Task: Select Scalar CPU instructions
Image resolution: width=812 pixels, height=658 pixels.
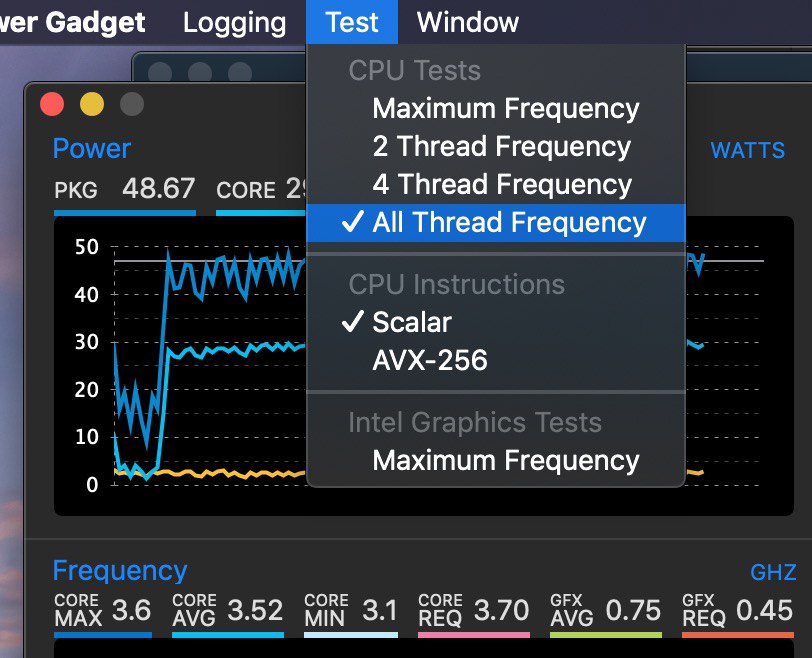Action: click(496, 322)
